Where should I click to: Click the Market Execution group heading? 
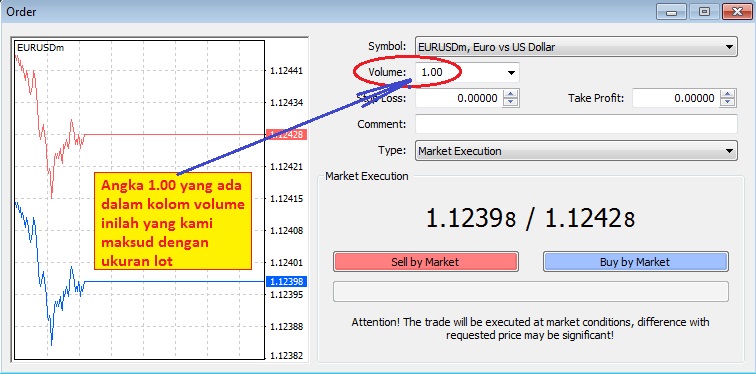[367, 176]
